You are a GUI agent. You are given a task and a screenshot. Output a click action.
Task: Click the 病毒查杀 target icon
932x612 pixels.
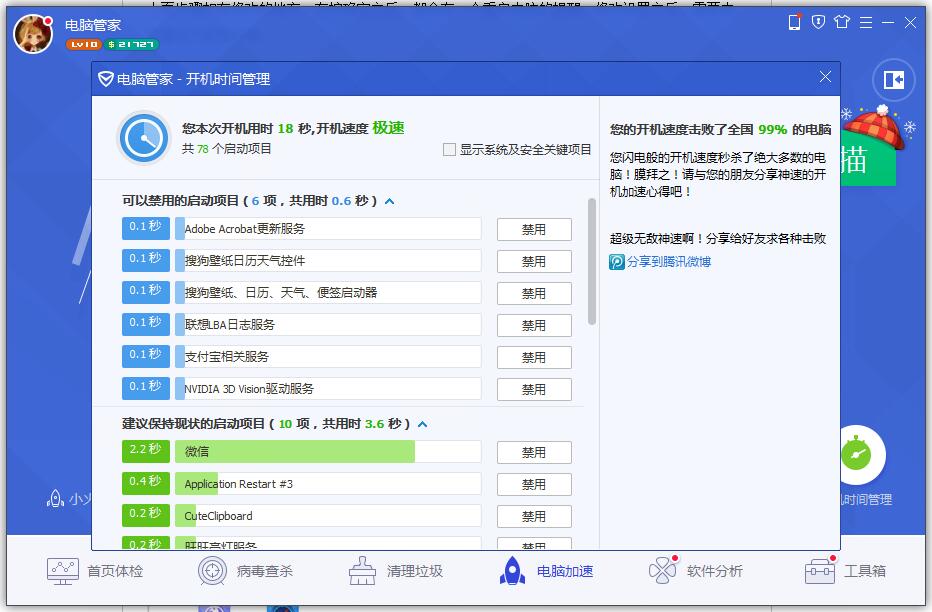[x=212, y=571]
